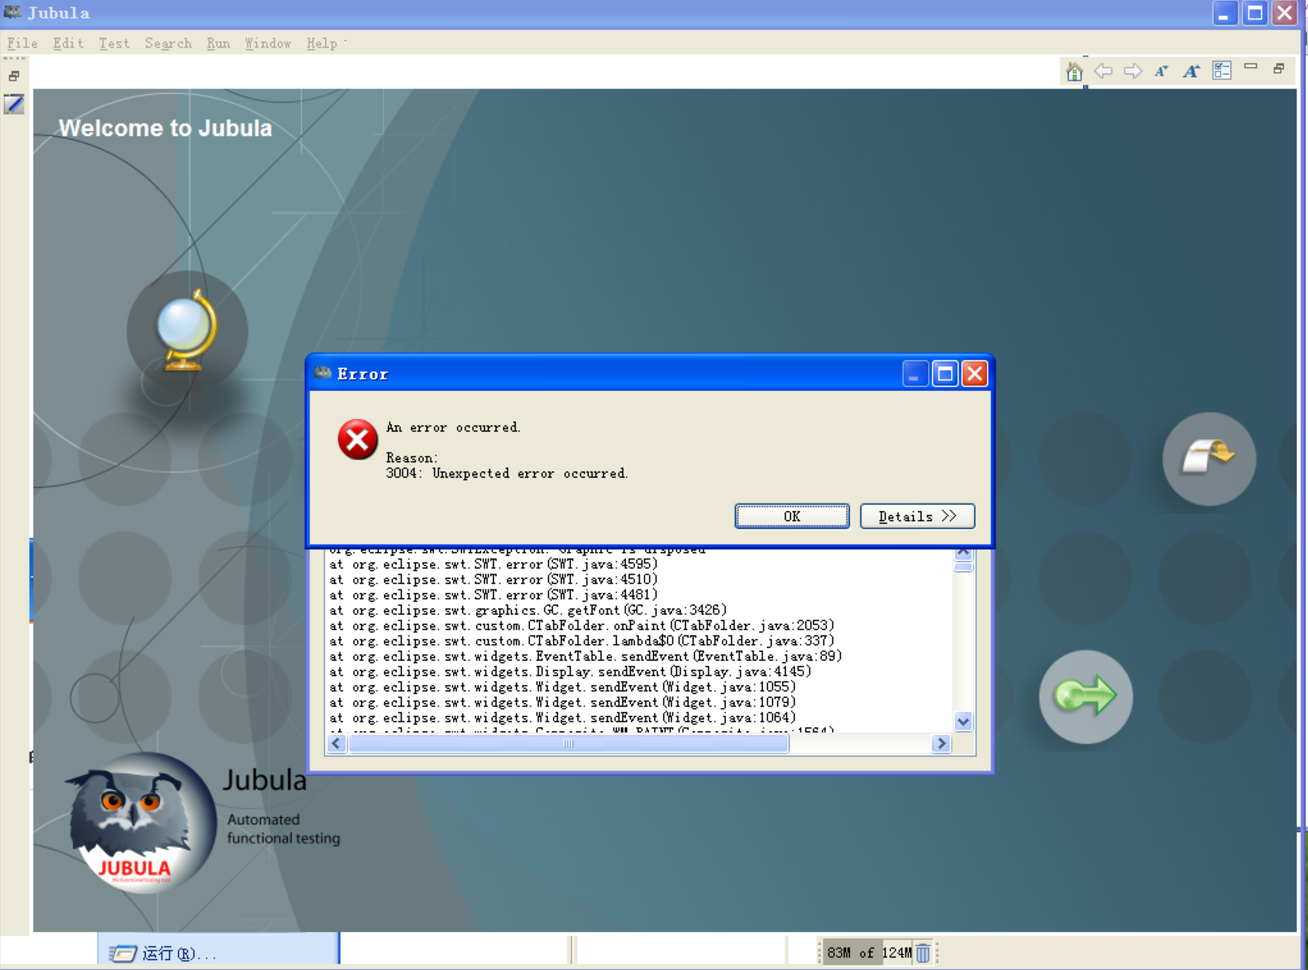This screenshot has width=1308, height=970.
Task: Click the curled page arrow Welcome icon
Action: click(1209, 458)
